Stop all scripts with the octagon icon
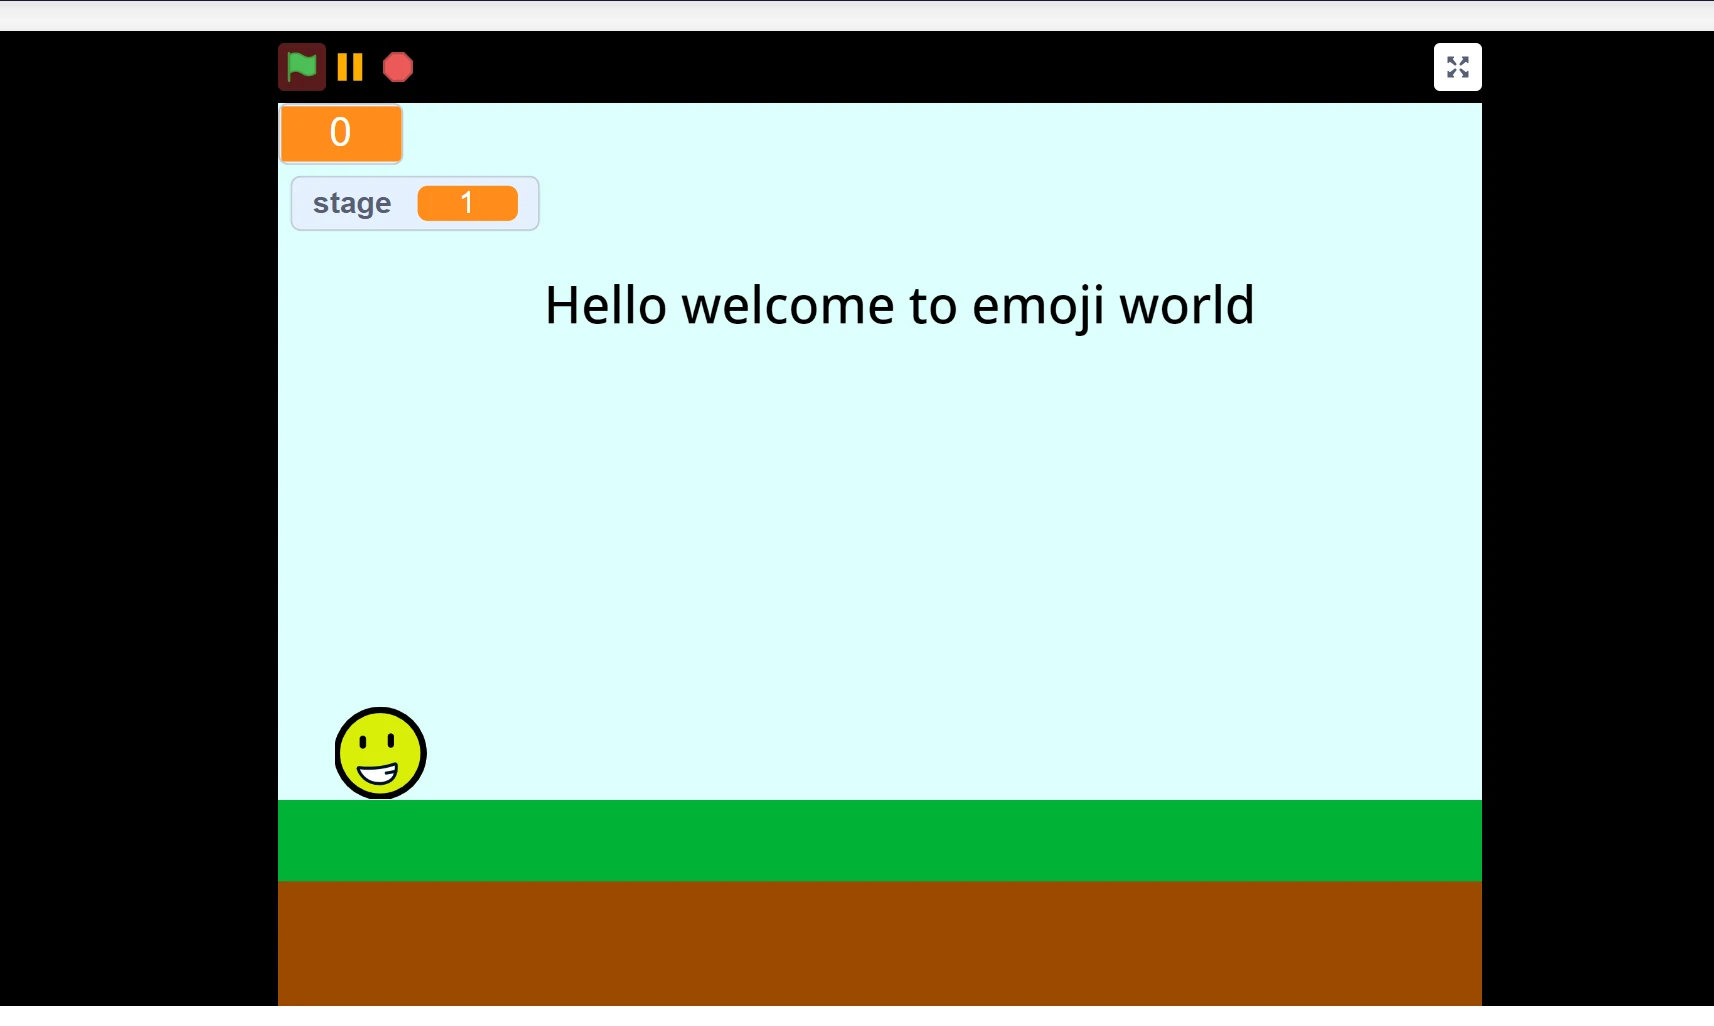The image size is (1714, 1026). click(x=397, y=67)
